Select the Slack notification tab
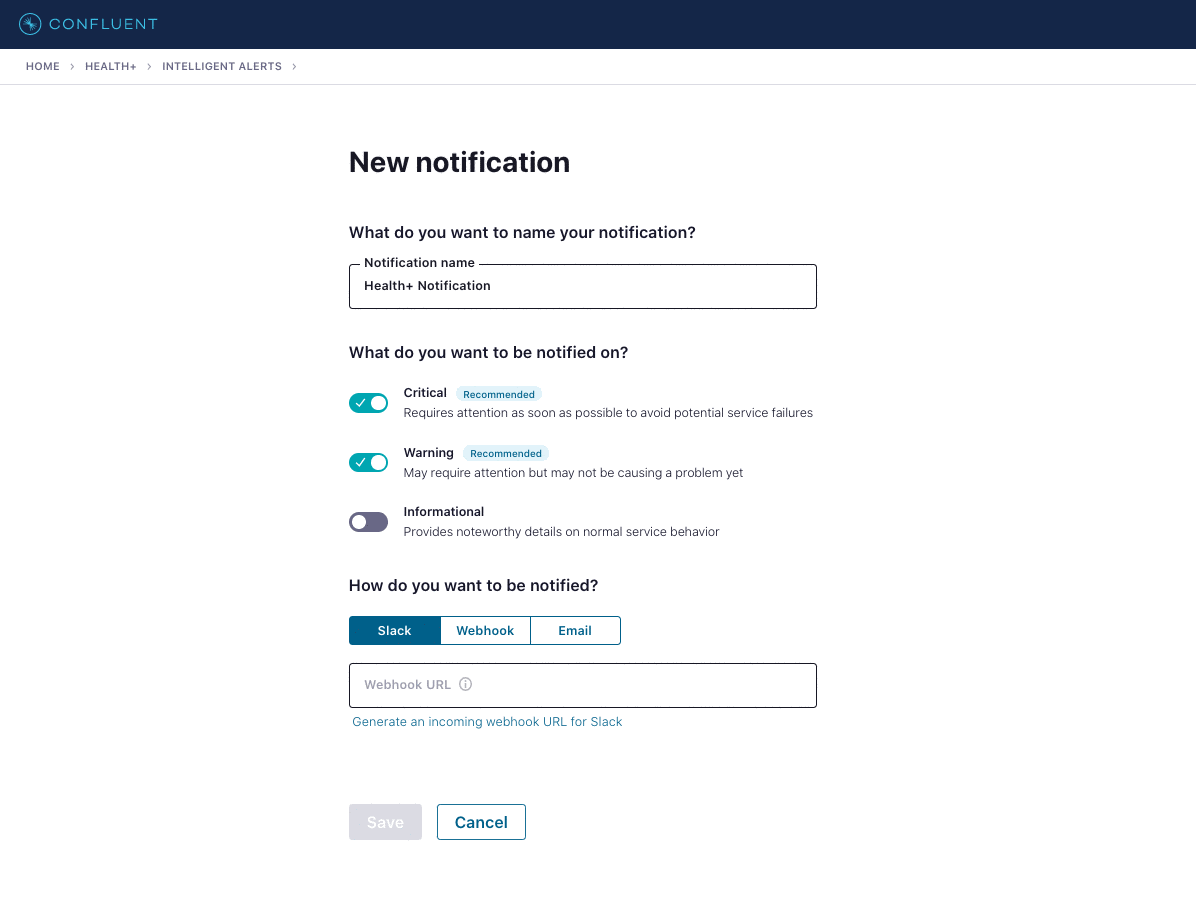The width and height of the screenshot is (1196, 905). click(394, 630)
